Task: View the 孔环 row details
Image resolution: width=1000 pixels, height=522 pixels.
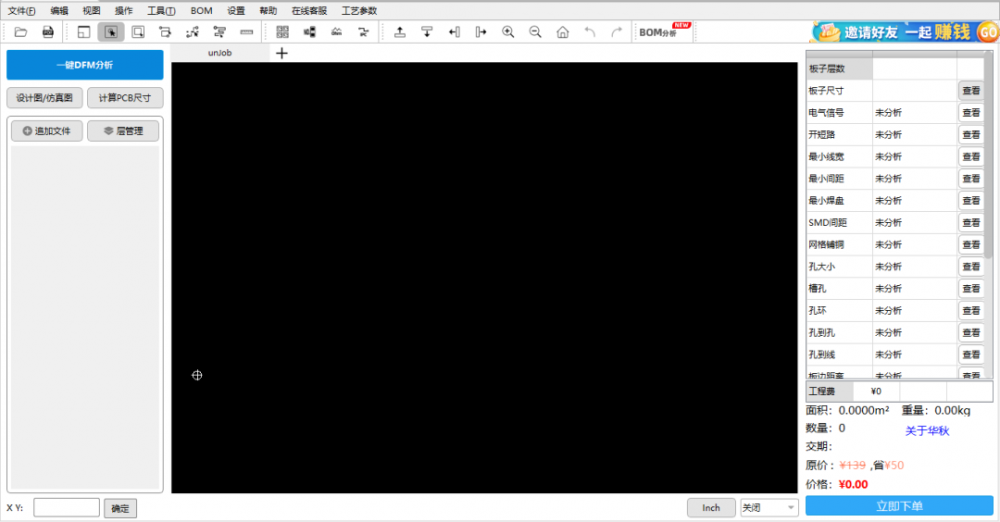Action: 971,311
